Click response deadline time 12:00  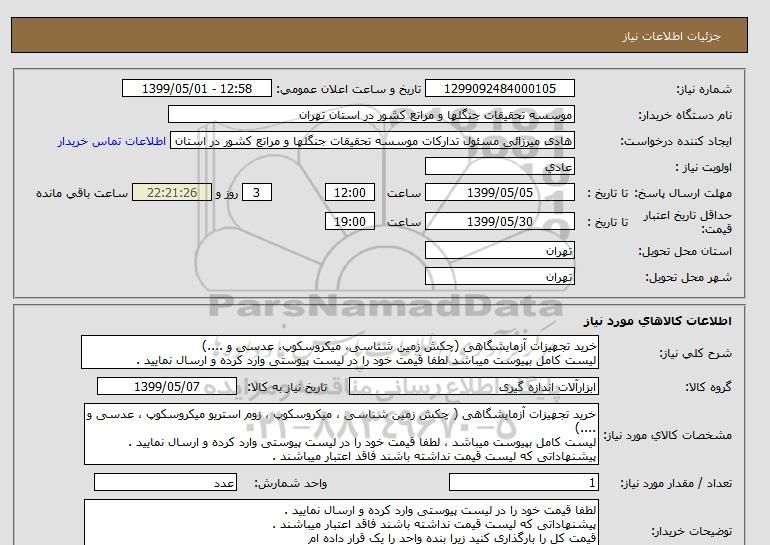click(x=350, y=192)
